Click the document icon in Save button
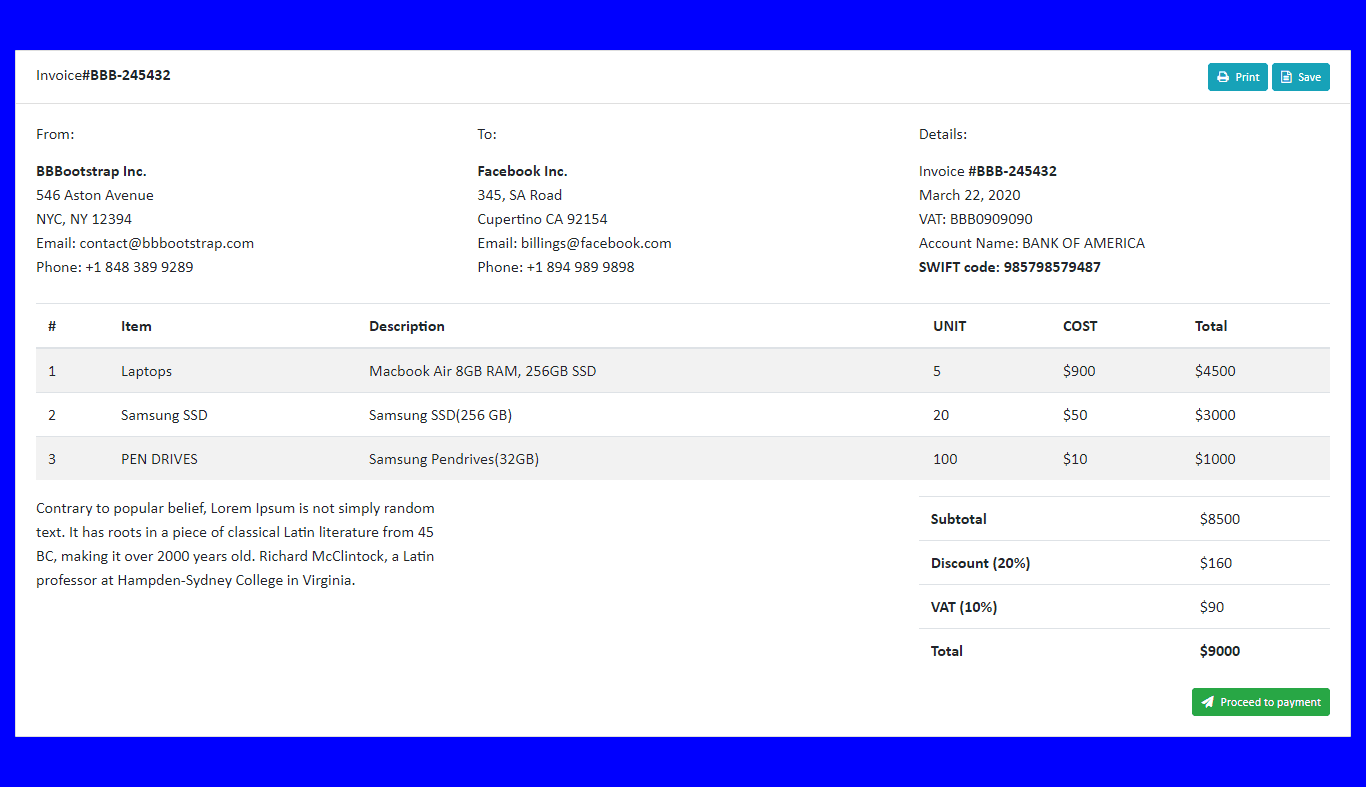Screen dimensions: 1366x787 [1286, 77]
